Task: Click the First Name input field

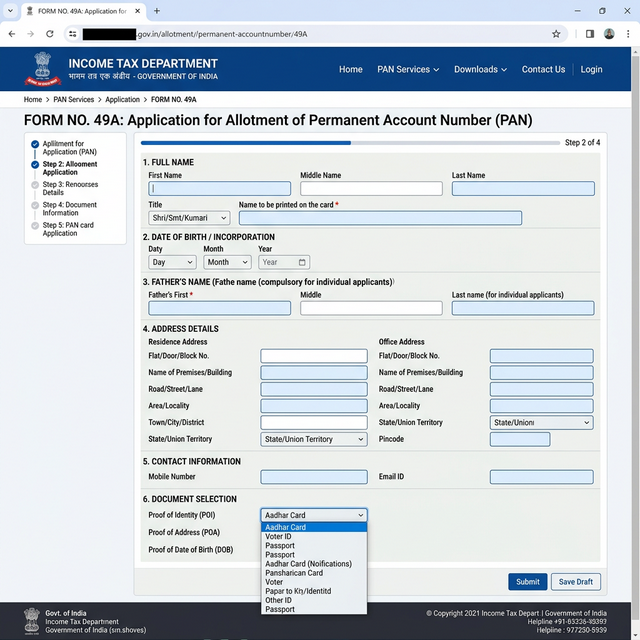Action: tap(220, 189)
